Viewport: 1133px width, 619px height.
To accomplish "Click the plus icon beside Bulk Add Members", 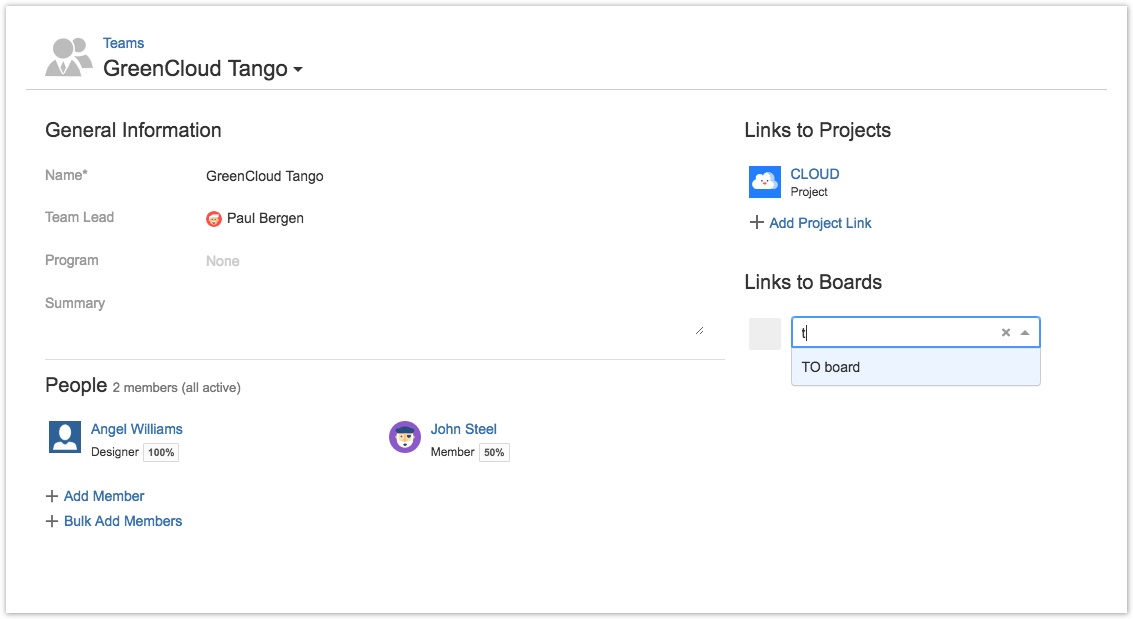I will 52,521.
